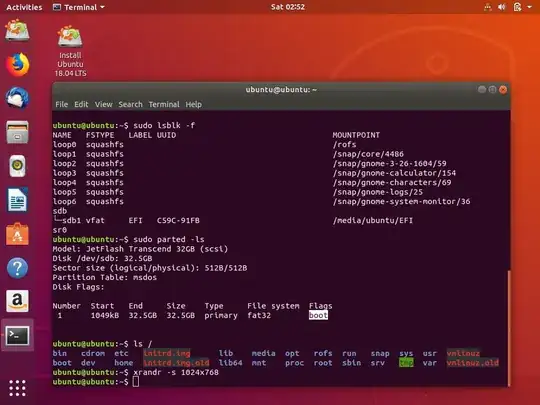The height and width of the screenshot is (405, 540).
Task: Open the Help menu in terminal
Action: coord(194,104)
